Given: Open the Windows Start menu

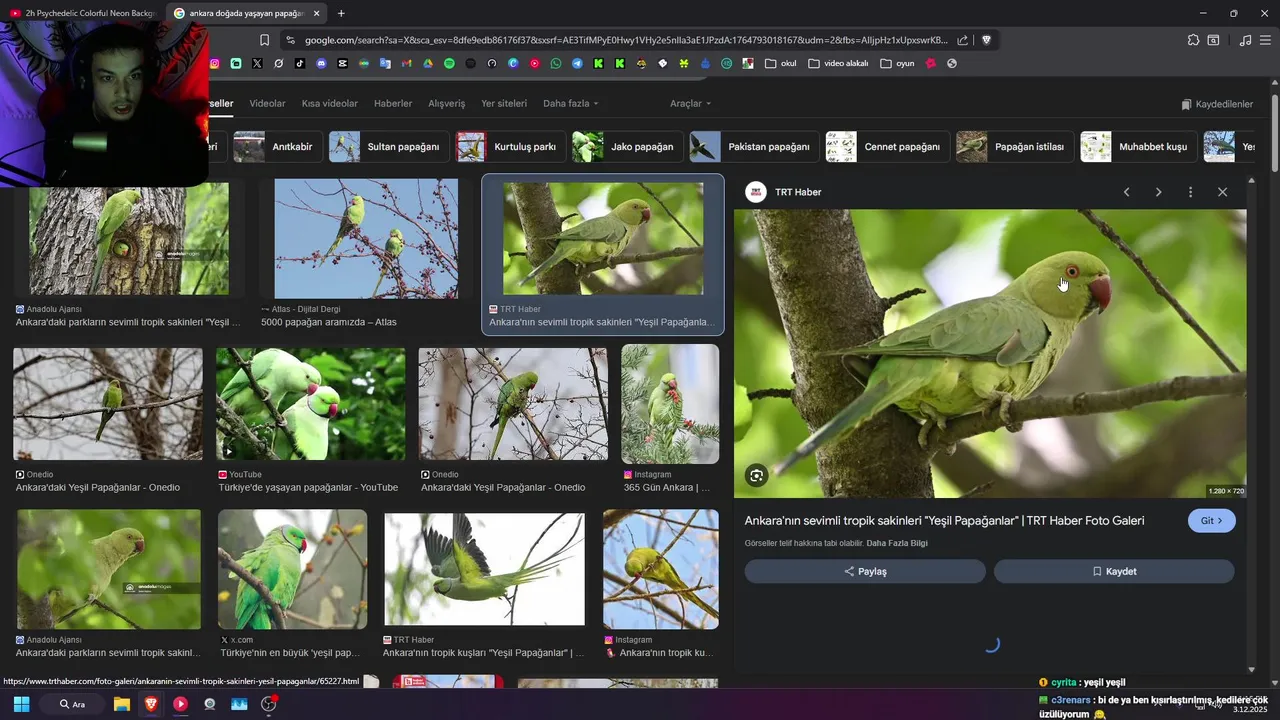Looking at the screenshot, I should (21, 704).
